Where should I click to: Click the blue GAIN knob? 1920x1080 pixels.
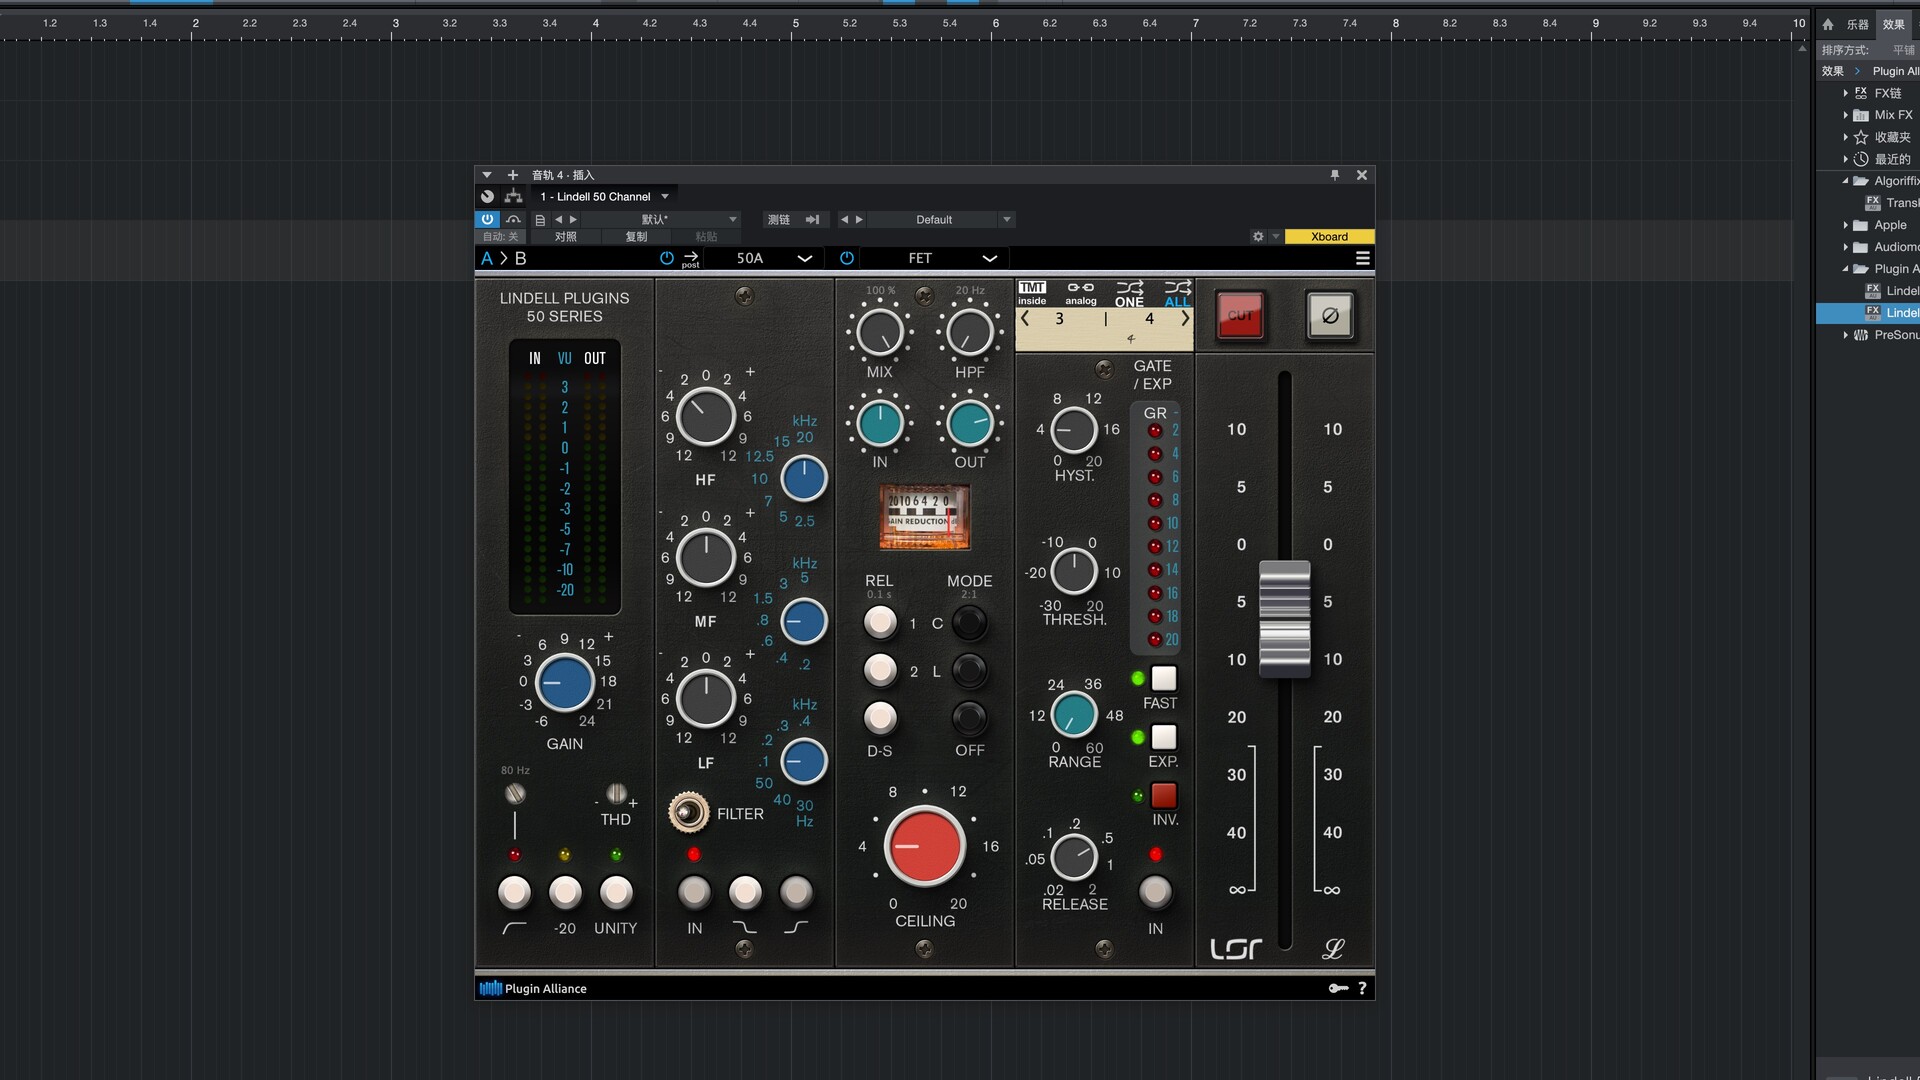pos(565,683)
